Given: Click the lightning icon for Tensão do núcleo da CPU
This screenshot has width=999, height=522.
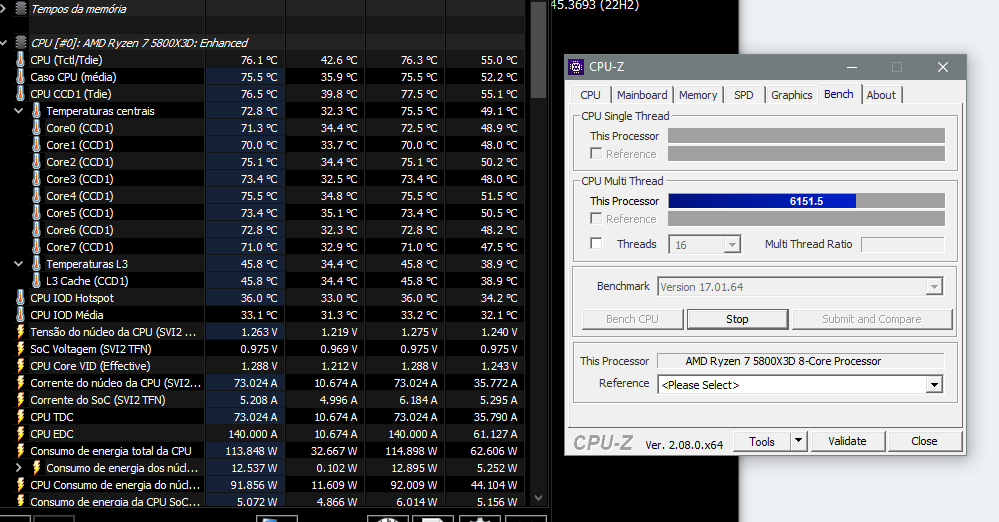Looking at the screenshot, I should coord(20,332).
